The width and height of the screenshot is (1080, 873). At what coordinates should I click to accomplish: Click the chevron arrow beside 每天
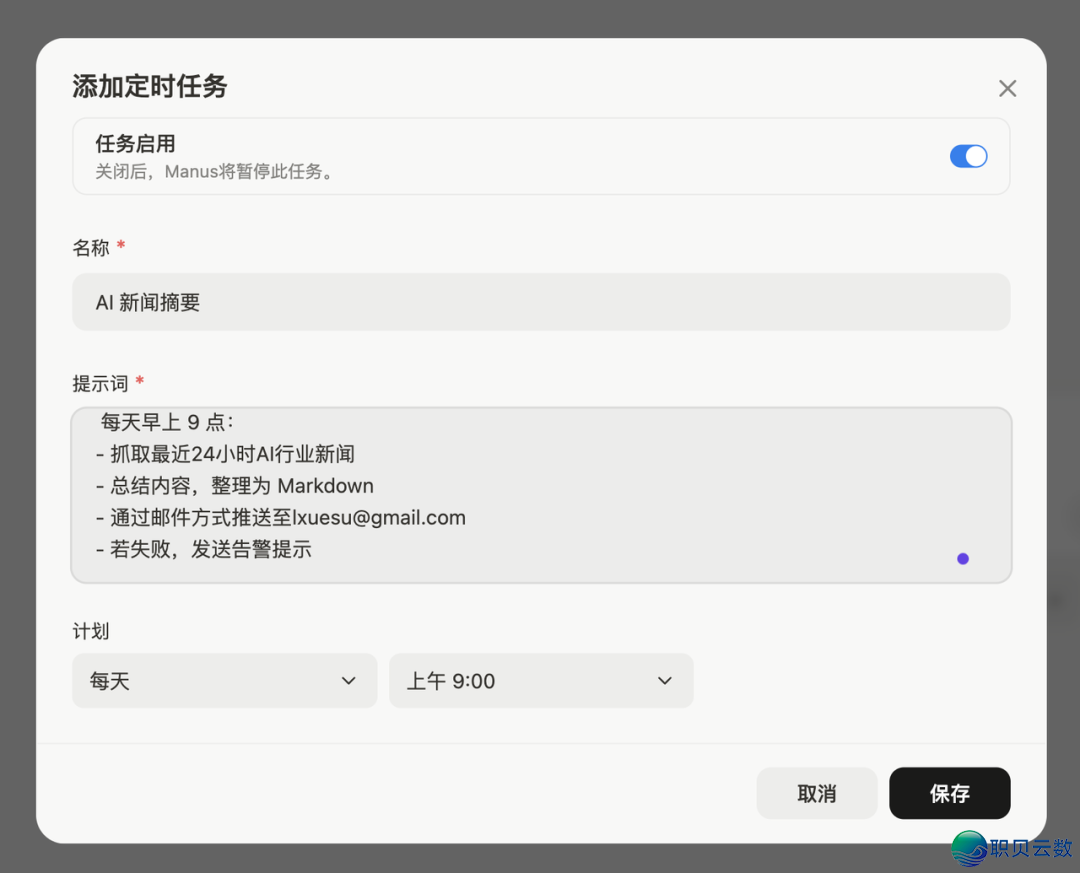point(349,681)
